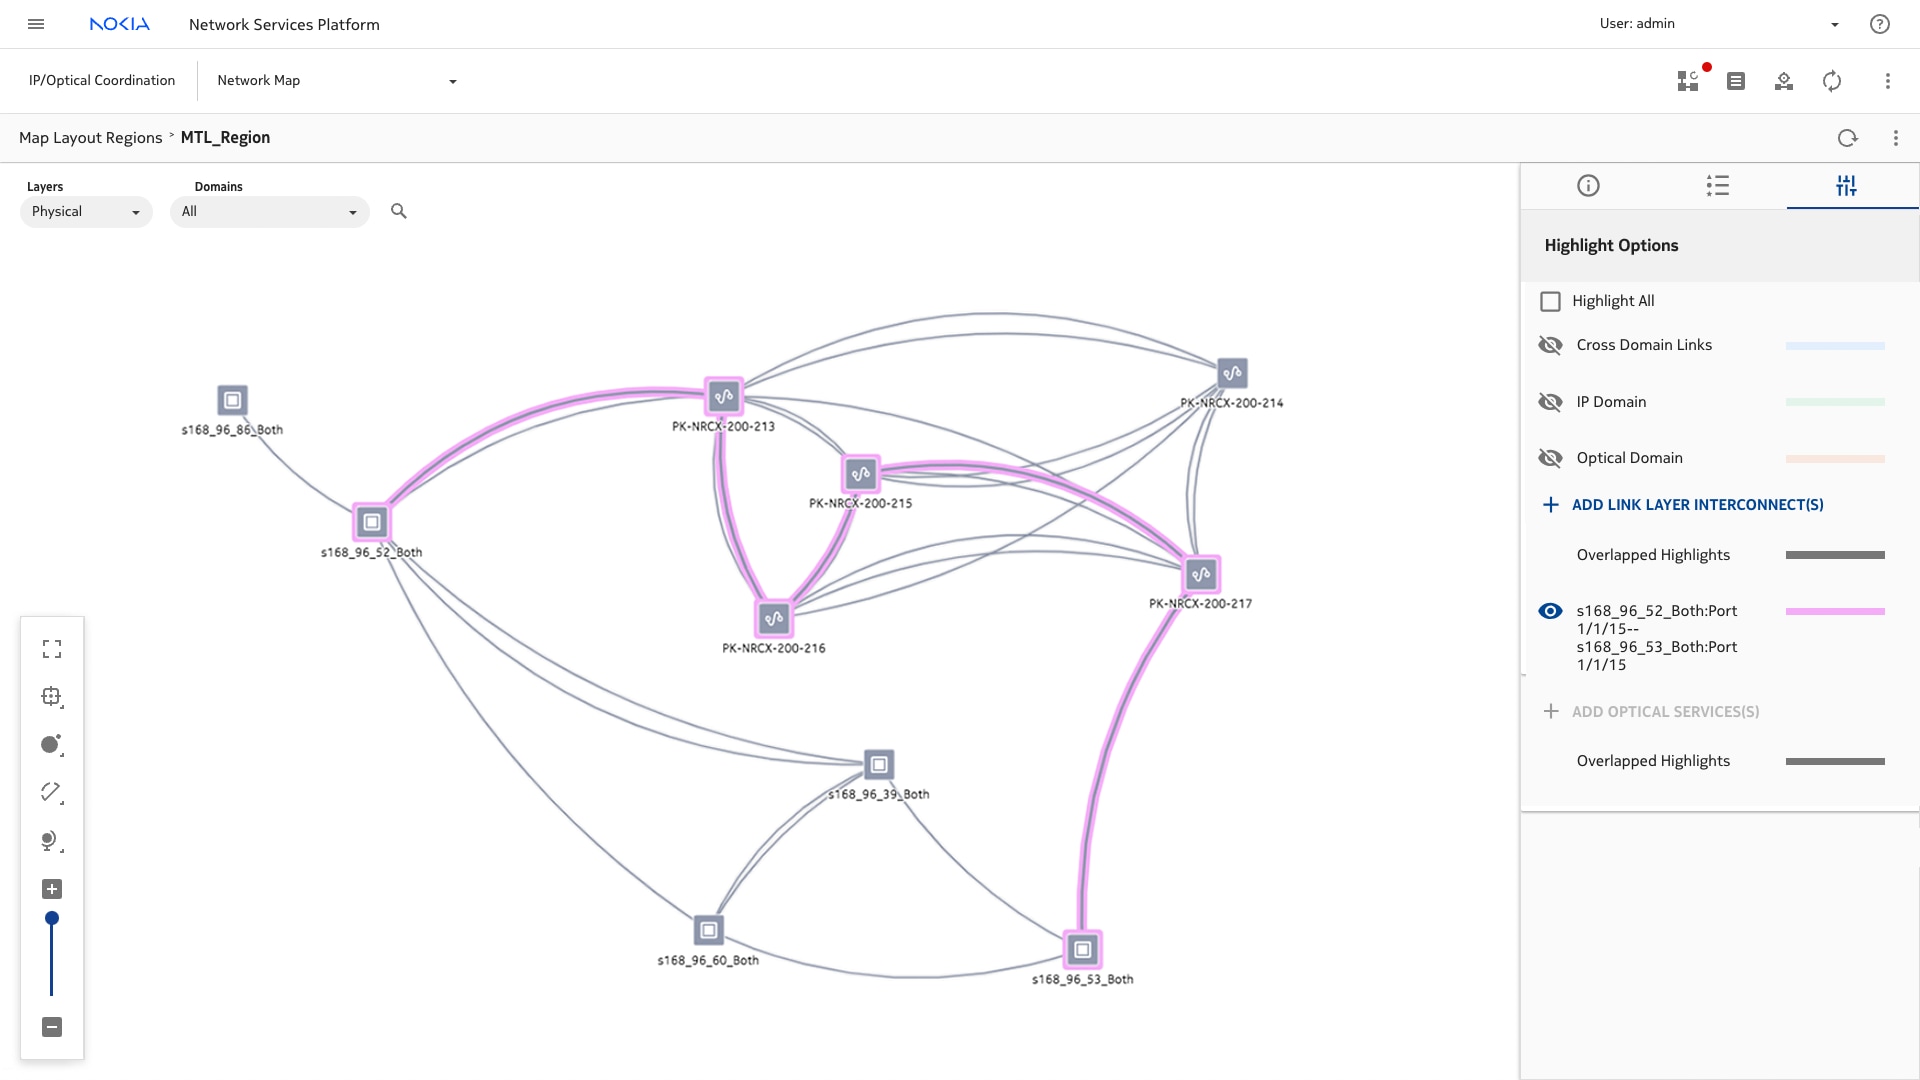Click the zoom out minus button
This screenshot has width=1920, height=1080.
click(x=52, y=1027)
